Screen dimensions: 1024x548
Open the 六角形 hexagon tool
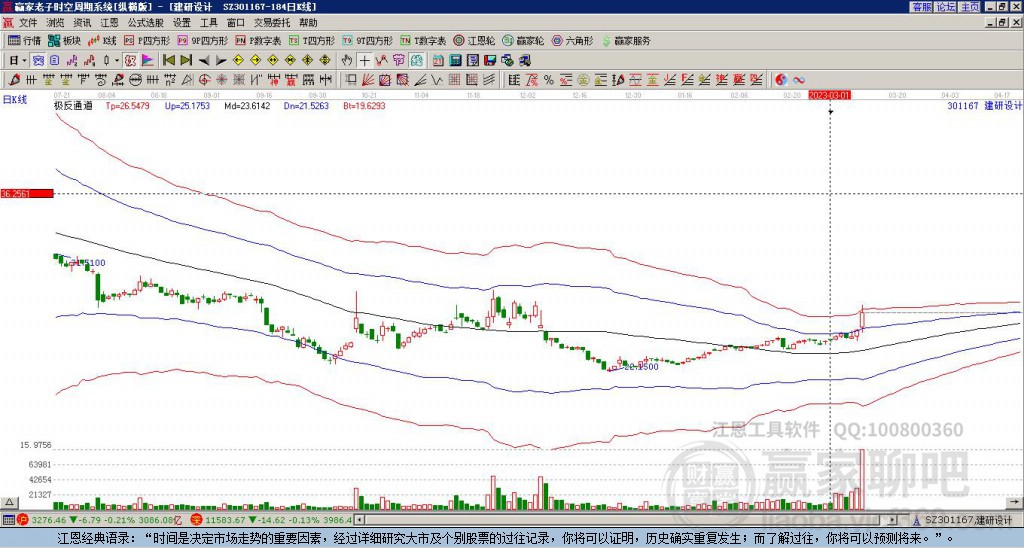tap(572, 40)
